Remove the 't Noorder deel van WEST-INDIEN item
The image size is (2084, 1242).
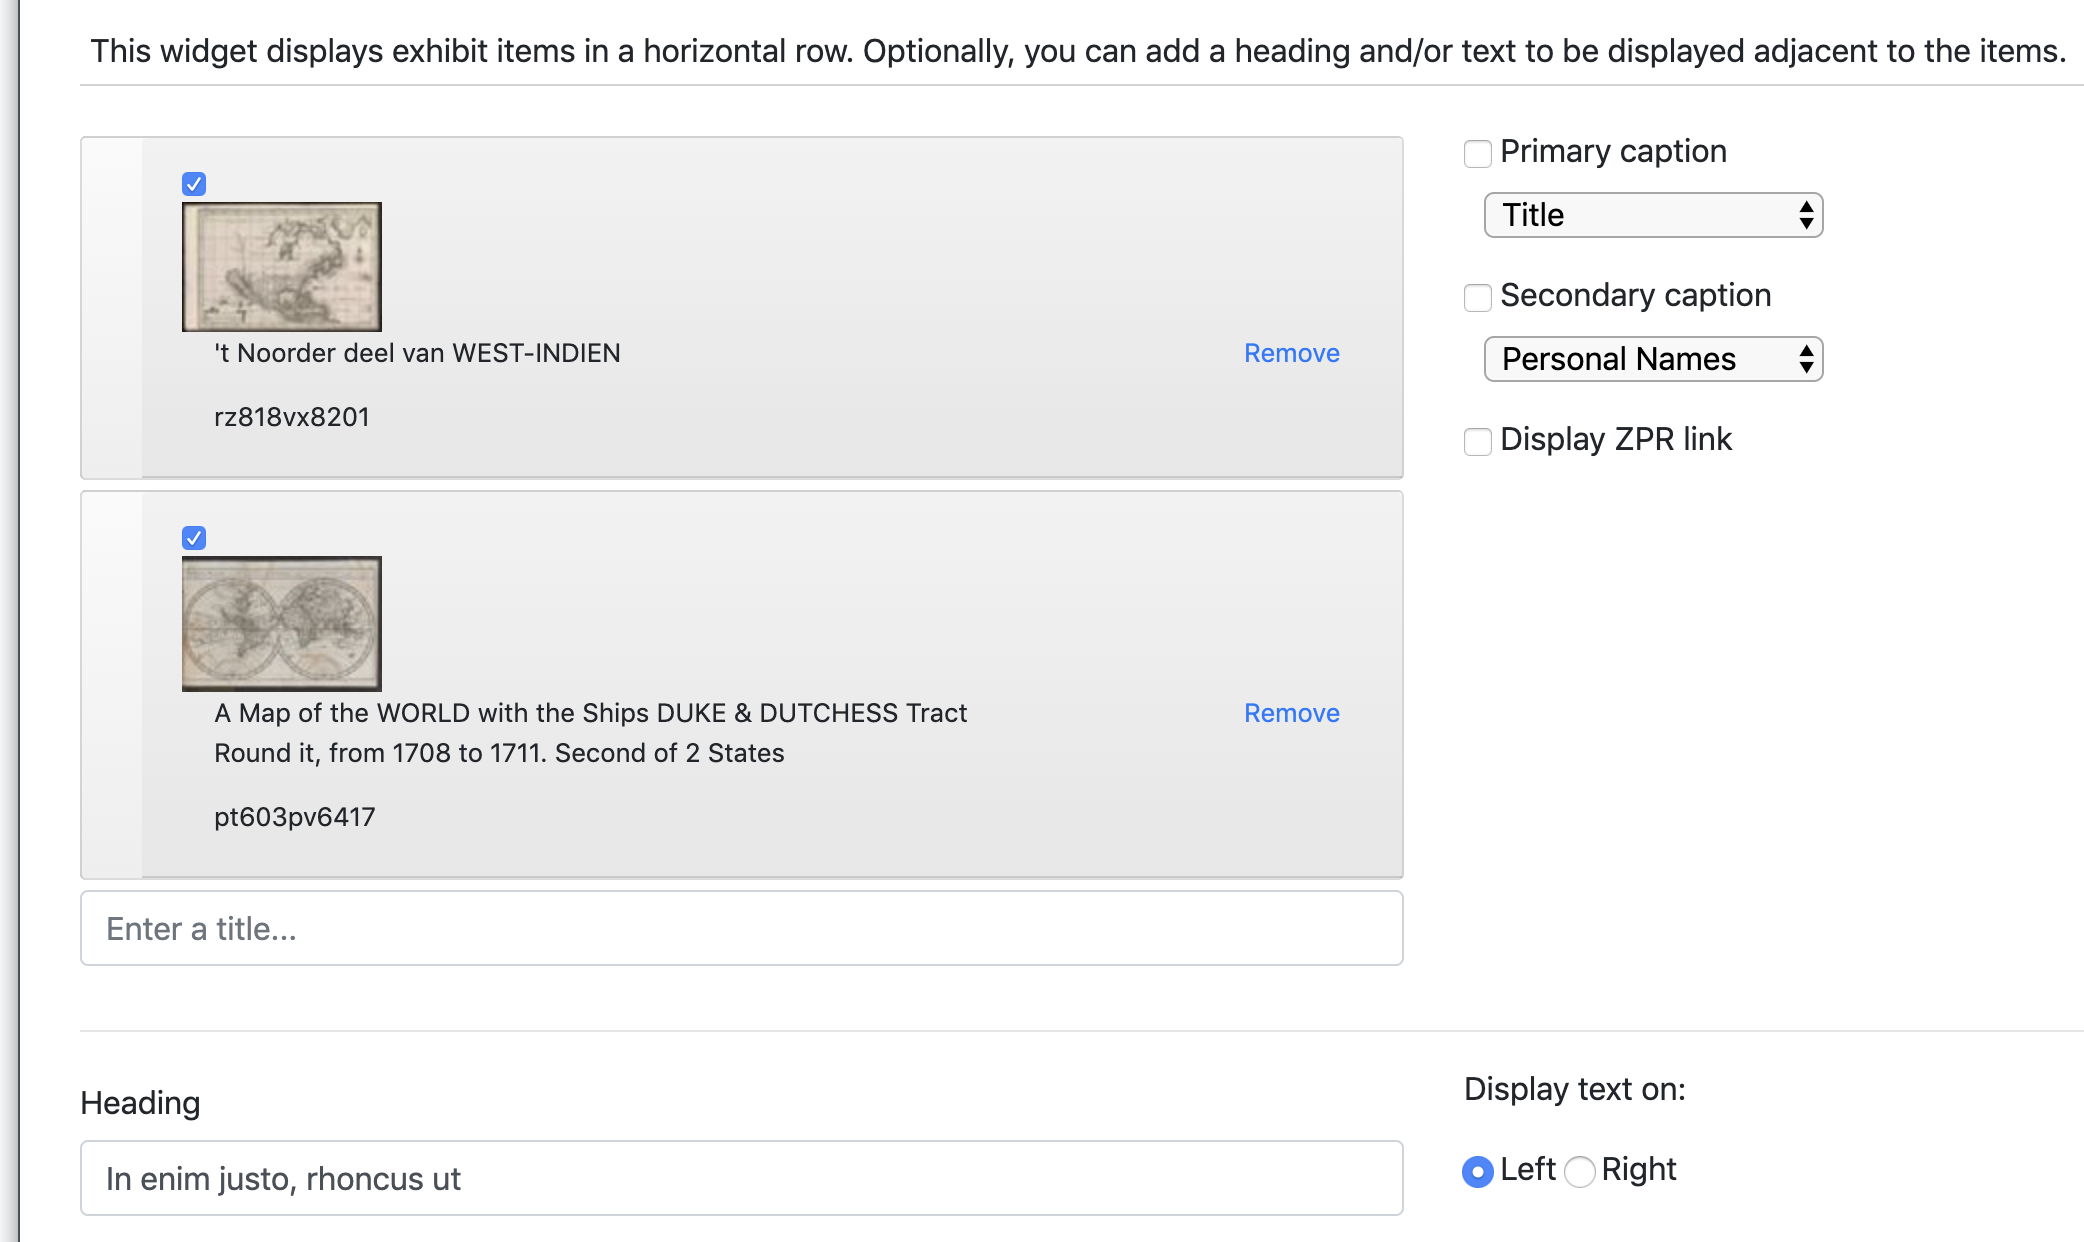pyautogui.click(x=1291, y=353)
